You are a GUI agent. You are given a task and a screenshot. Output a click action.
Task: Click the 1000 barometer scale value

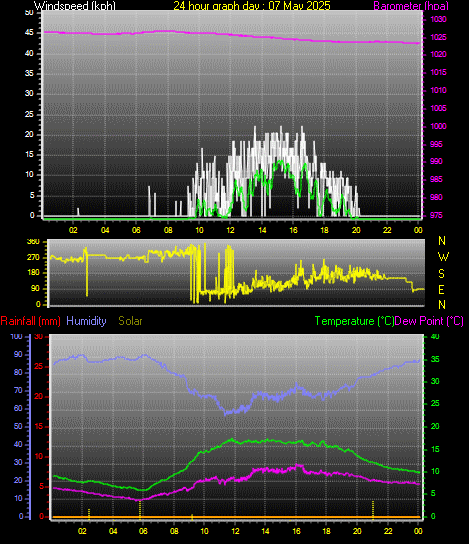[x=438, y=126]
